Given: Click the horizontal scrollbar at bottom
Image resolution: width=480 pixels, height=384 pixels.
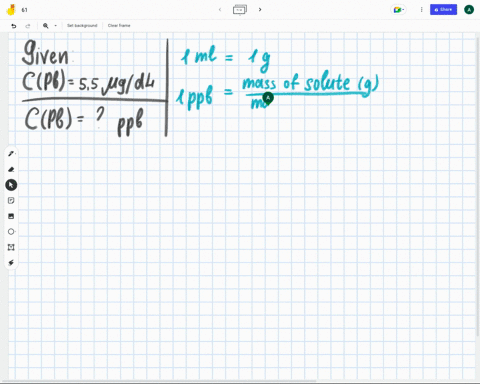Looking at the screenshot, I should tap(158, 381).
